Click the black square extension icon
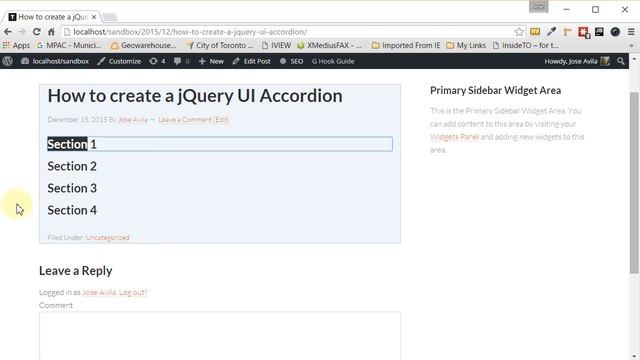Viewport: 640px width, 360px height. (599, 31)
